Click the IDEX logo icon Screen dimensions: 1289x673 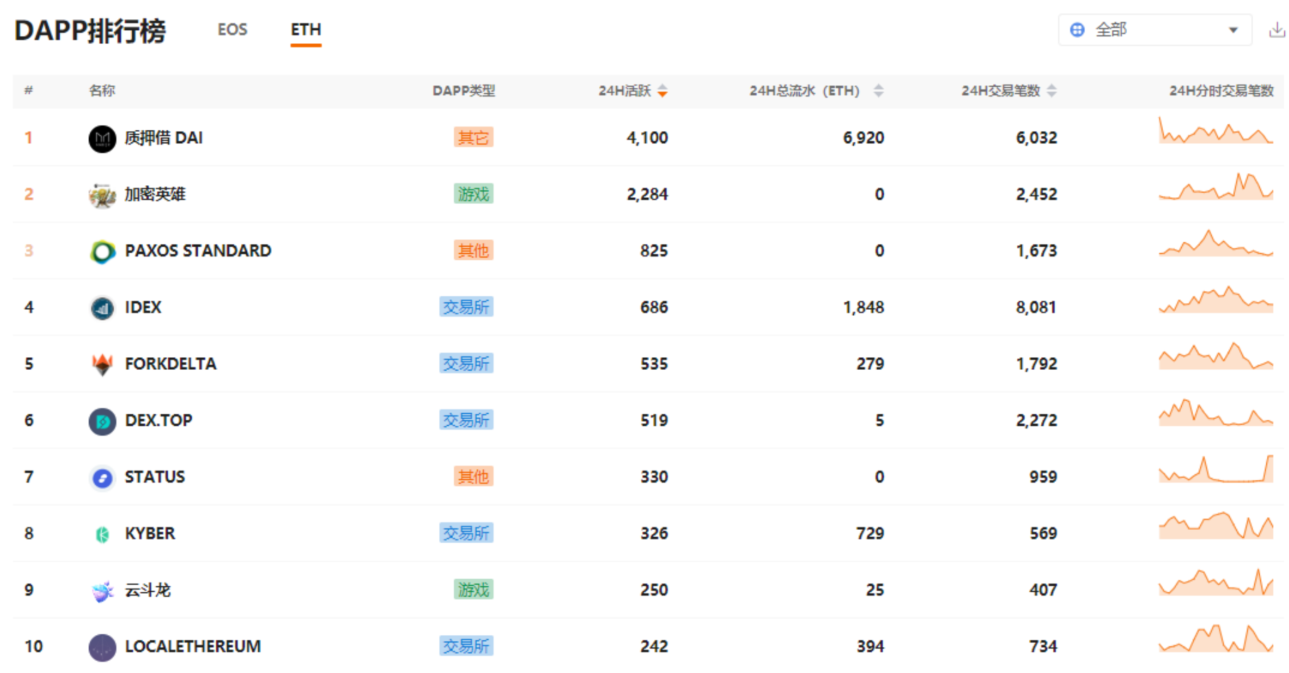102,308
